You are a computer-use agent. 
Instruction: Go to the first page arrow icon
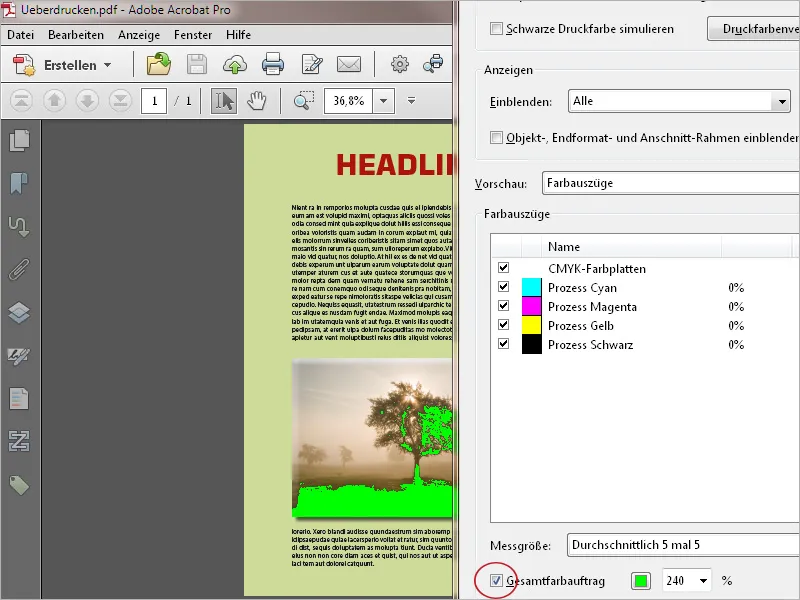21,101
